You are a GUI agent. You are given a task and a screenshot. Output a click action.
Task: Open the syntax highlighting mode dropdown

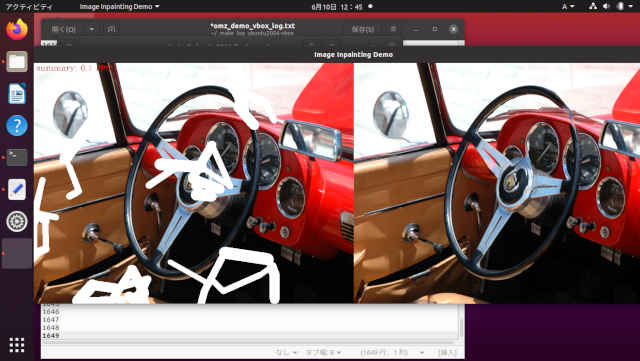tap(285, 352)
